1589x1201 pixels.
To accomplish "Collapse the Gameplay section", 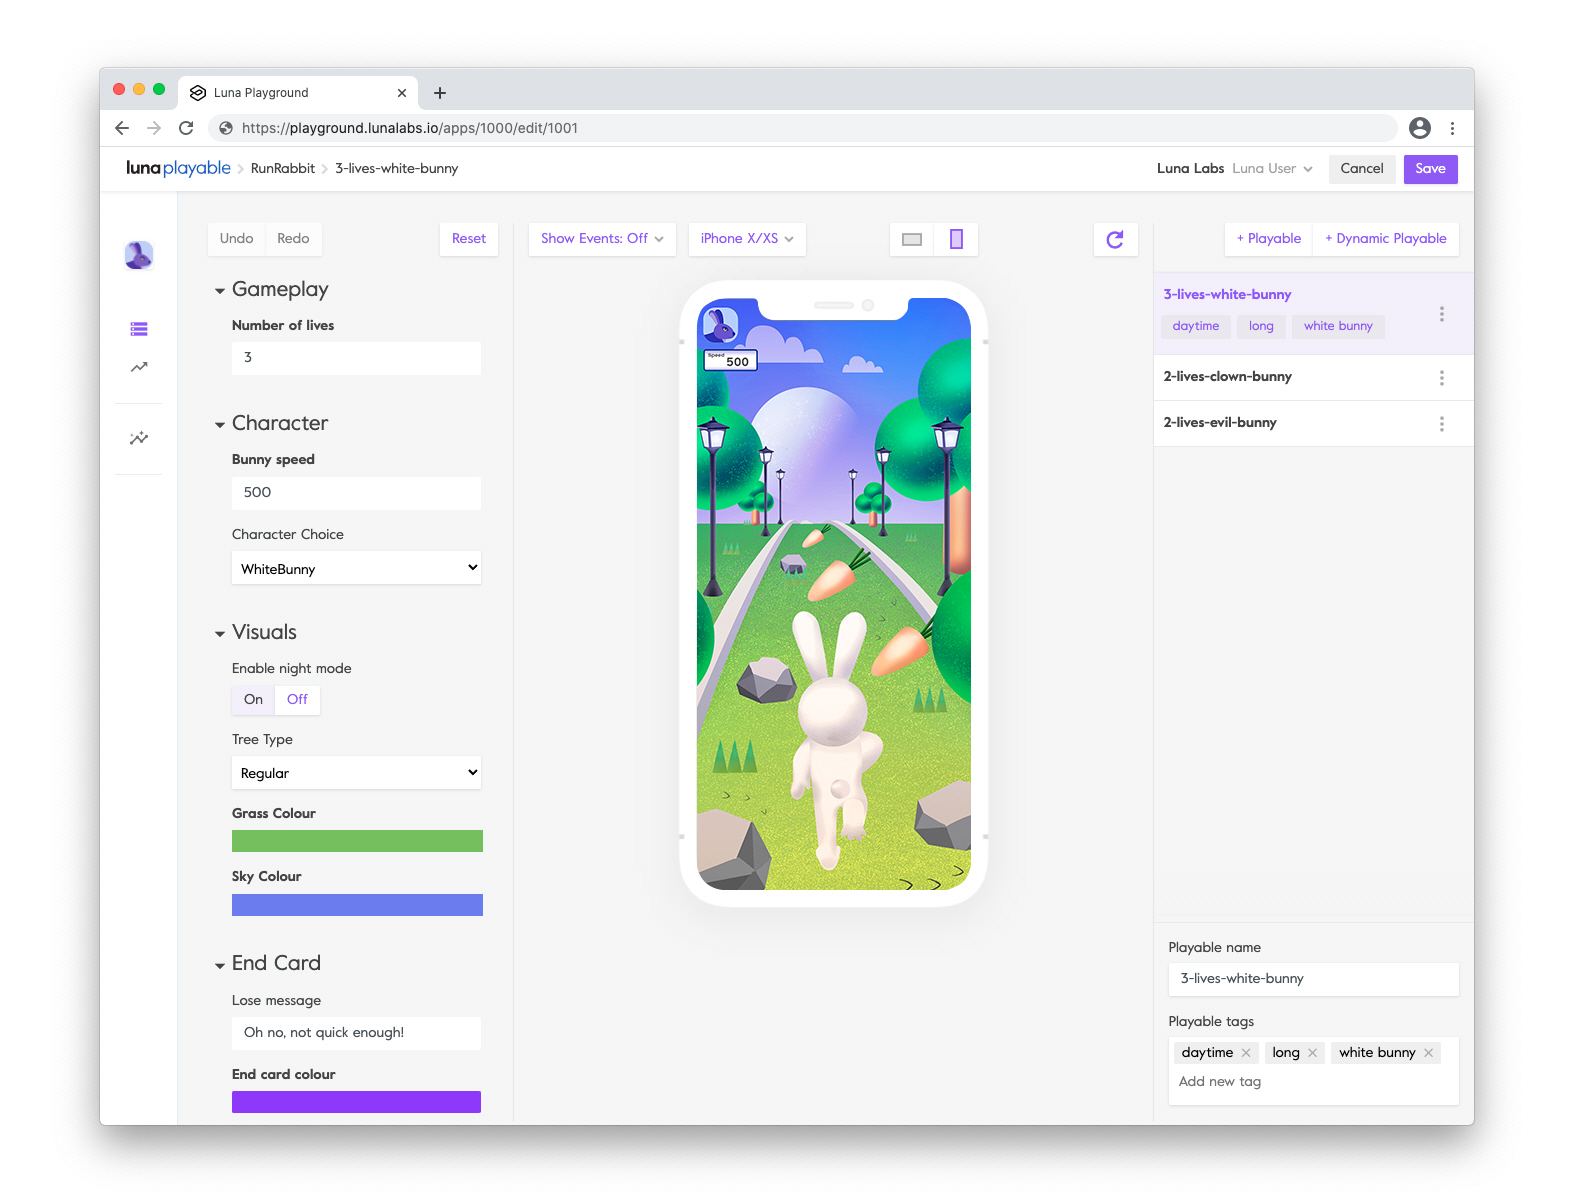I will pyautogui.click(x=220, y=291).
